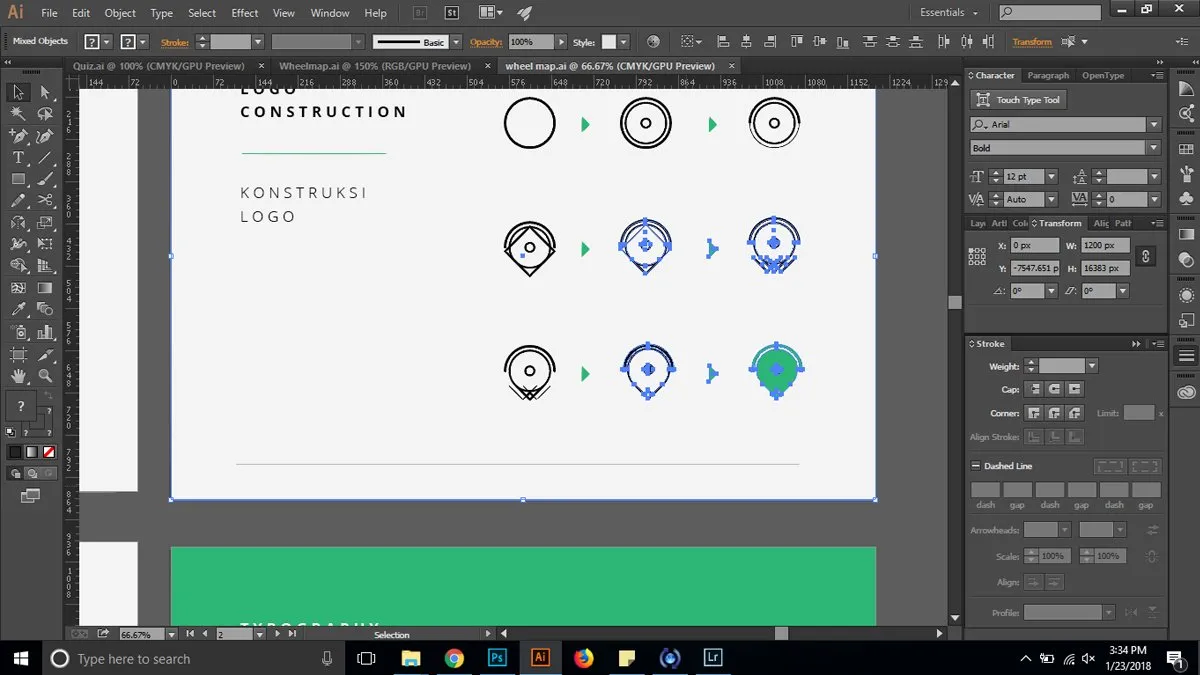1200x675 pixels.
Task: Select the Mesh tool
Action: point(18,289)
